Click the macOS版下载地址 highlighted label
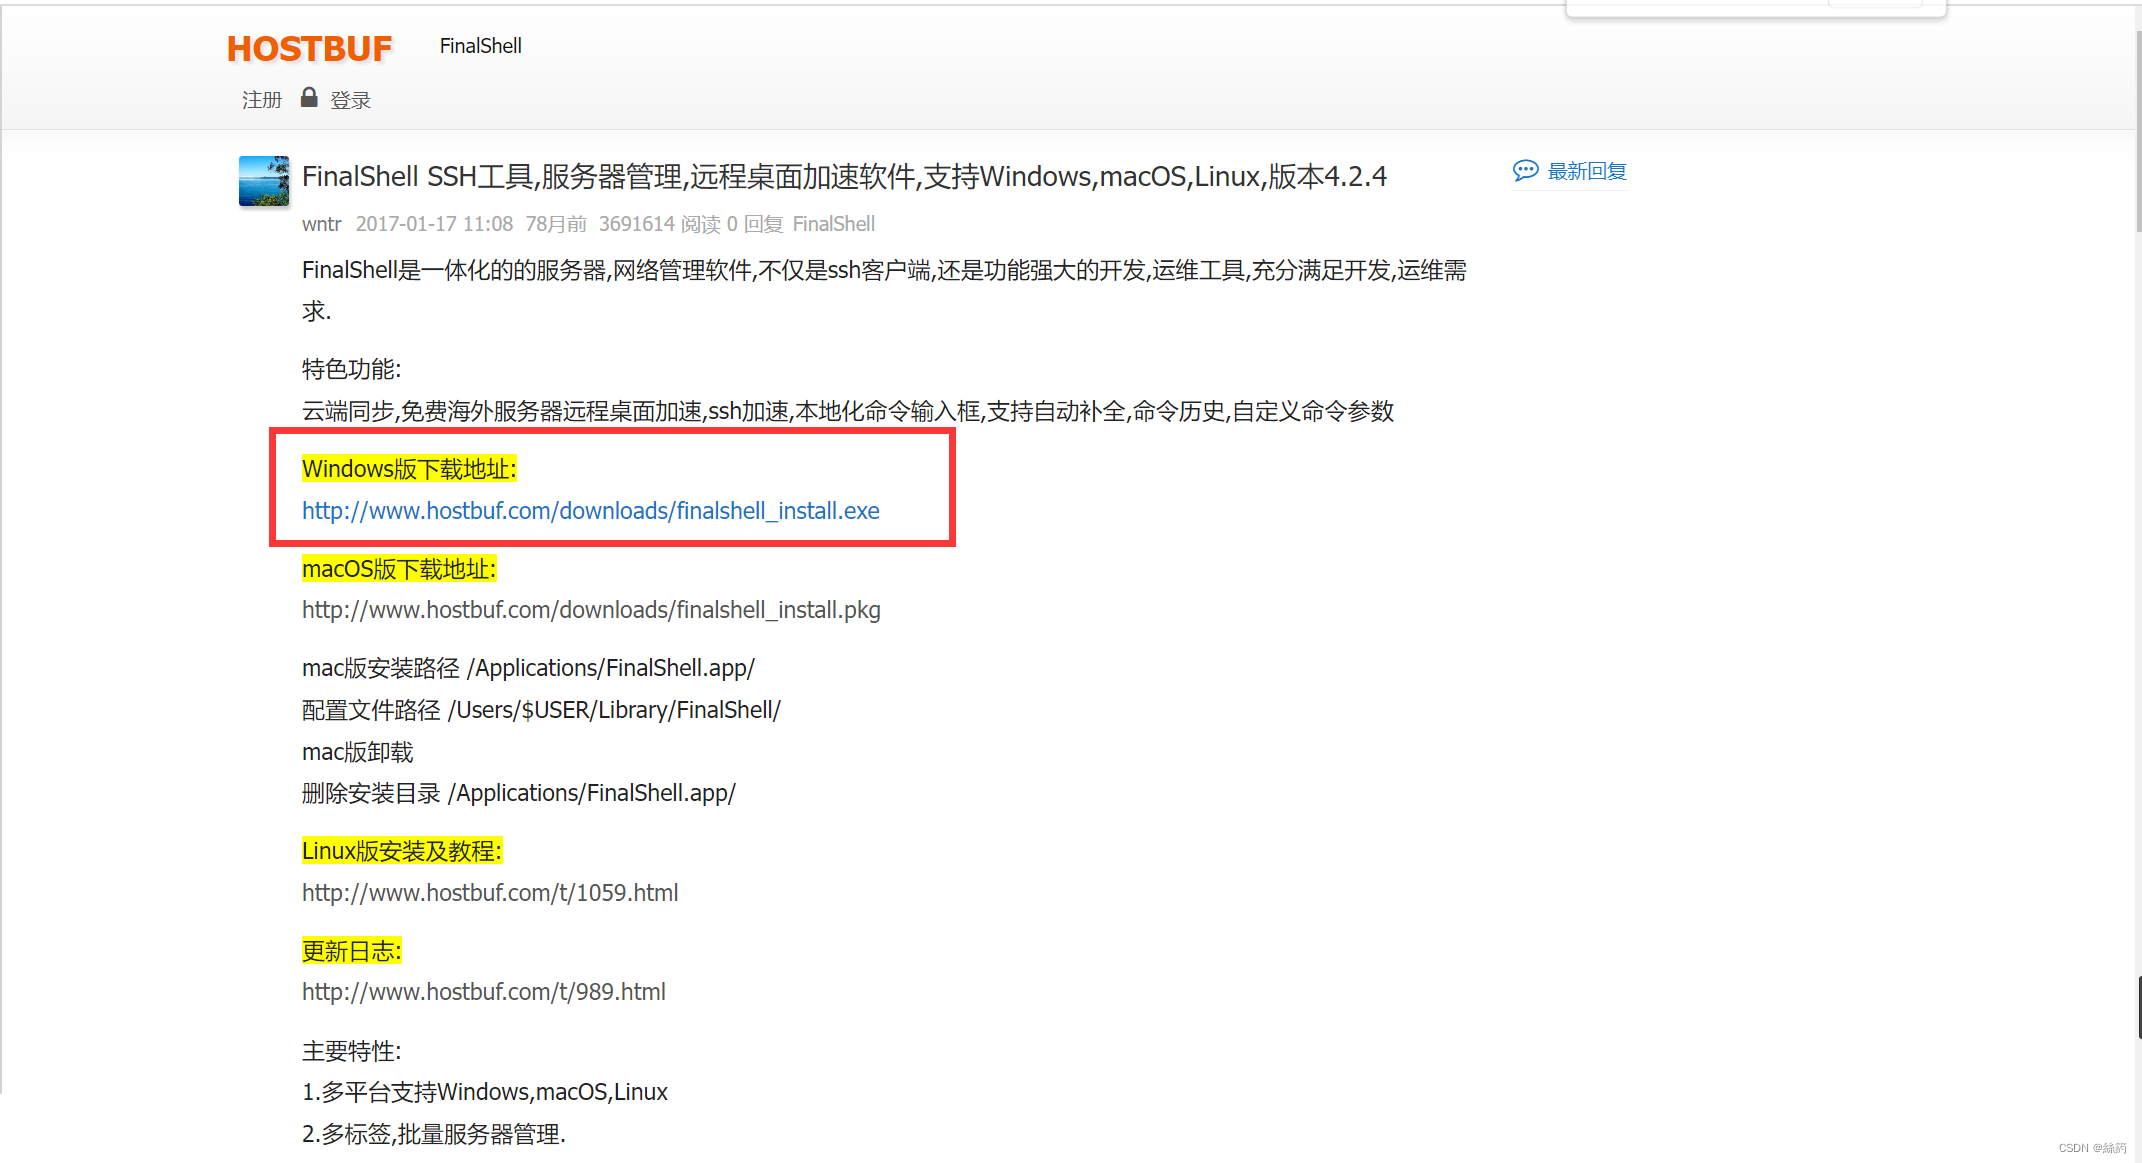This screenshot has width=2142, height=1163. click(x=399, y=569)
